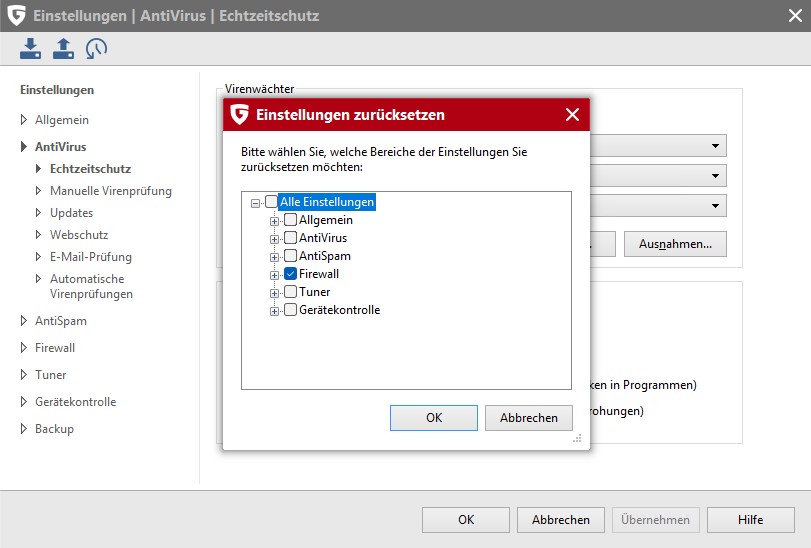Select Firewall in the settings sidebar

[x=55, y=348]
